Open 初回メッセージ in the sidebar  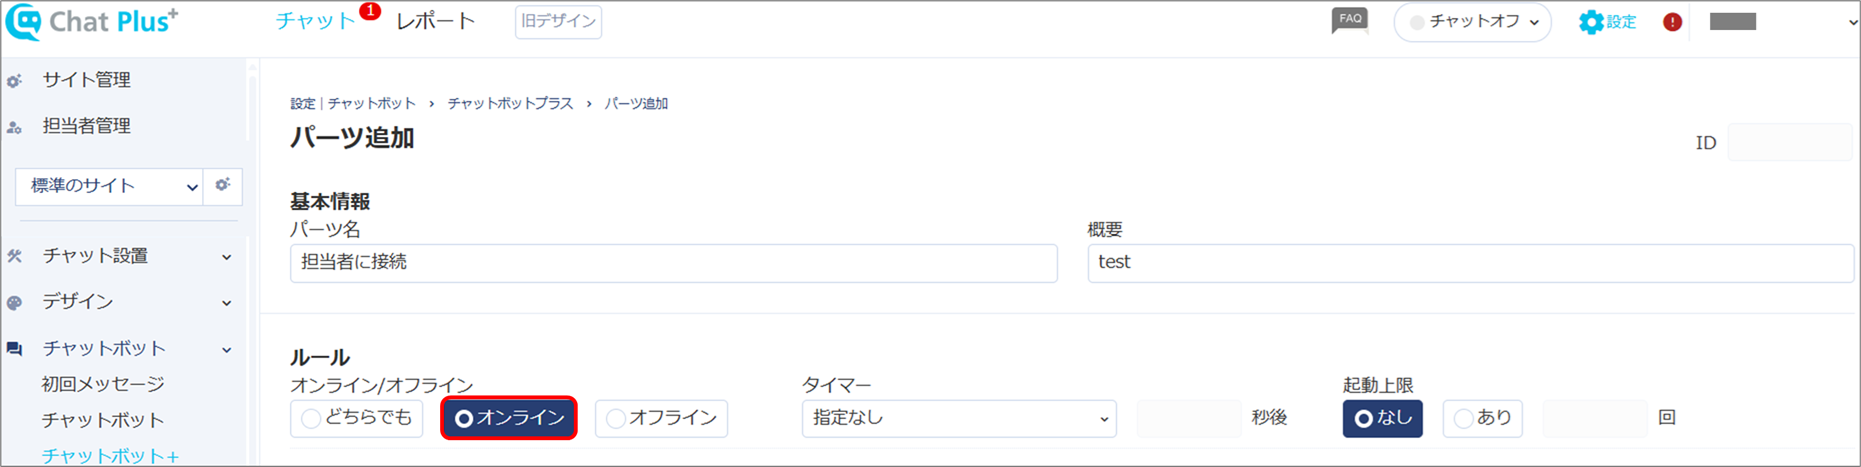click(x=103, y=384)
